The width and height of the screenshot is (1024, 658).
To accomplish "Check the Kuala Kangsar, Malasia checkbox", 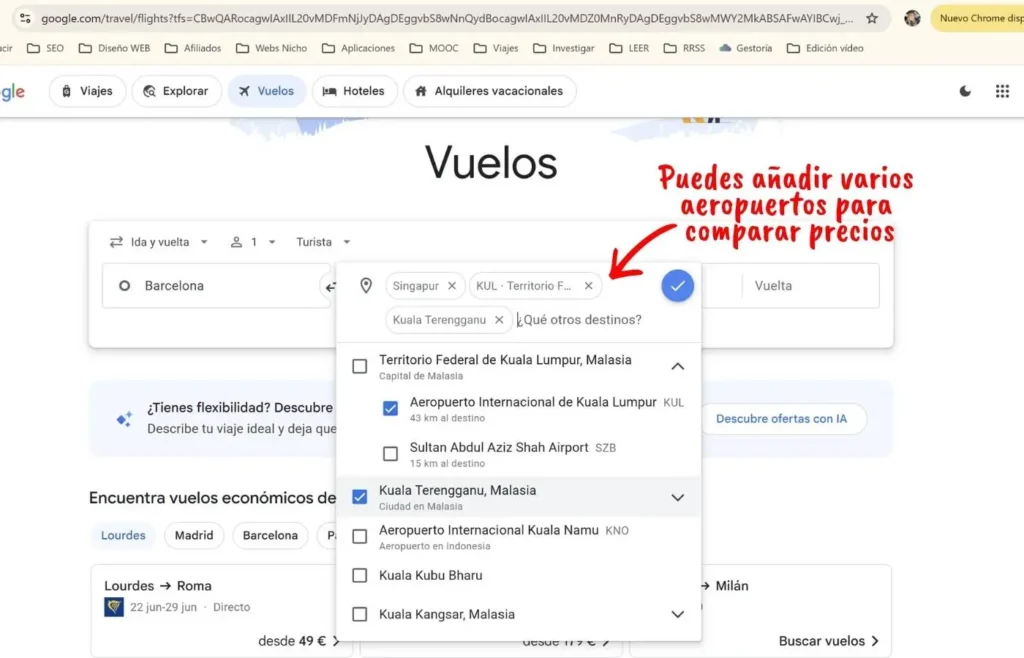I will click(x=359, y=614).
